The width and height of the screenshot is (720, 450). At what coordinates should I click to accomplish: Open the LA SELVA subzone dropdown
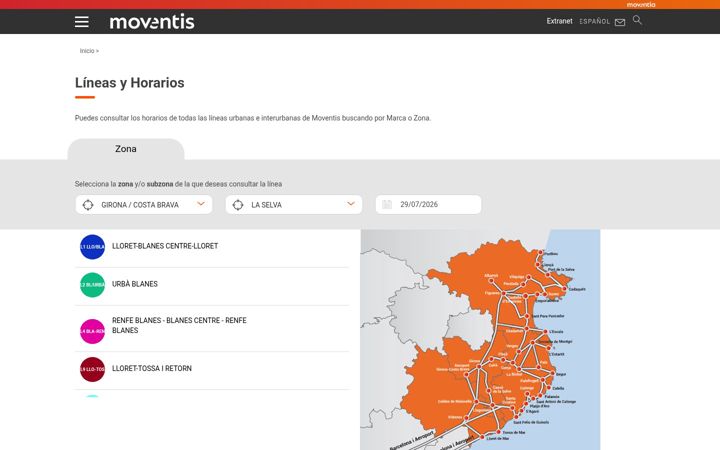(294, 205)
